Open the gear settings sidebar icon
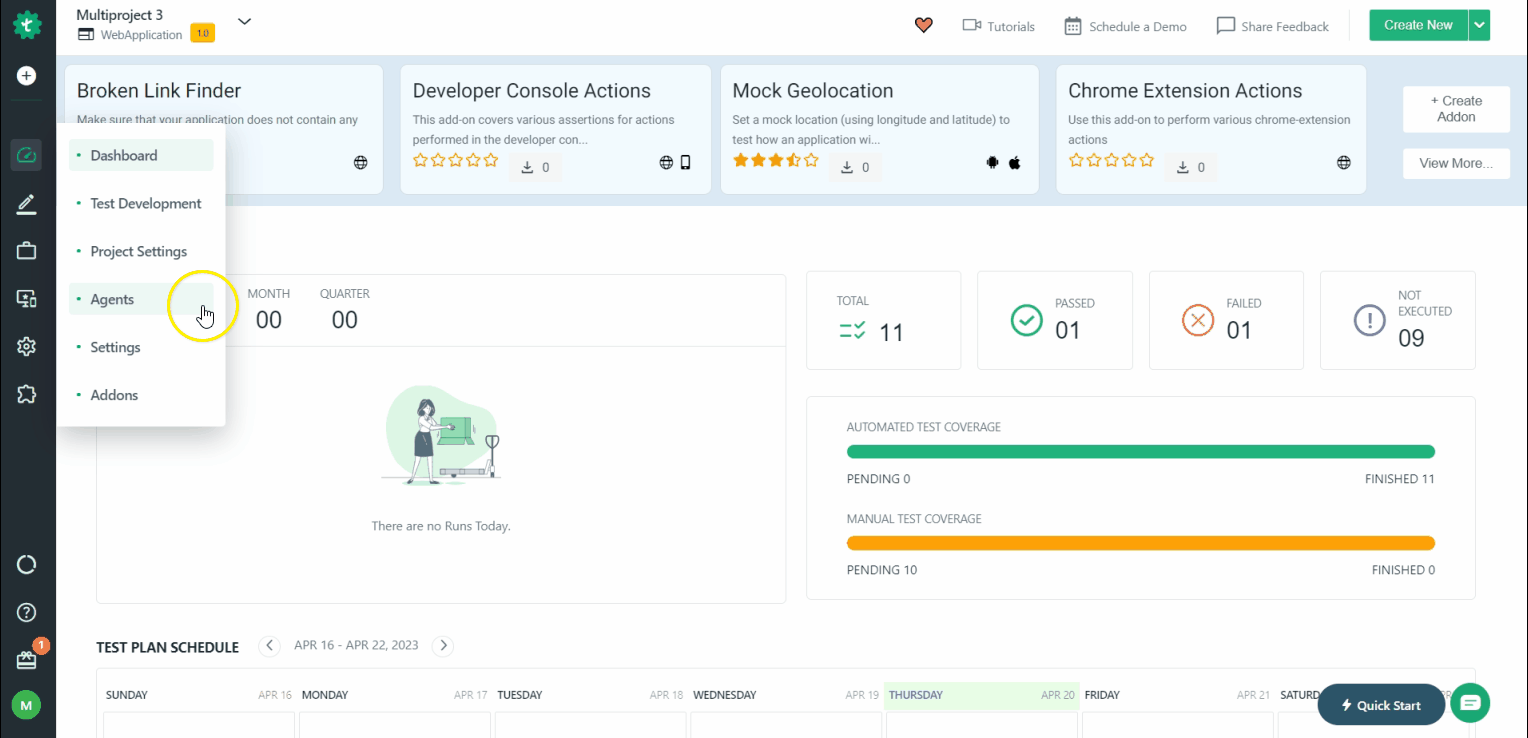 (27, 346)
